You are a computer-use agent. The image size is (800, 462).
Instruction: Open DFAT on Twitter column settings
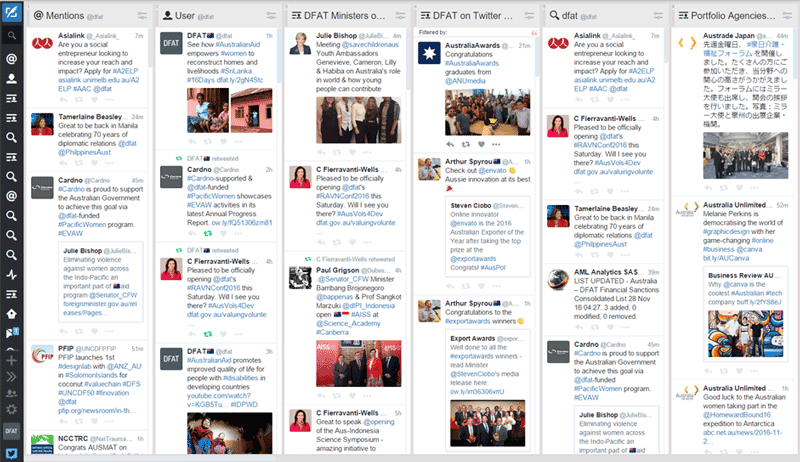(530, 16)
